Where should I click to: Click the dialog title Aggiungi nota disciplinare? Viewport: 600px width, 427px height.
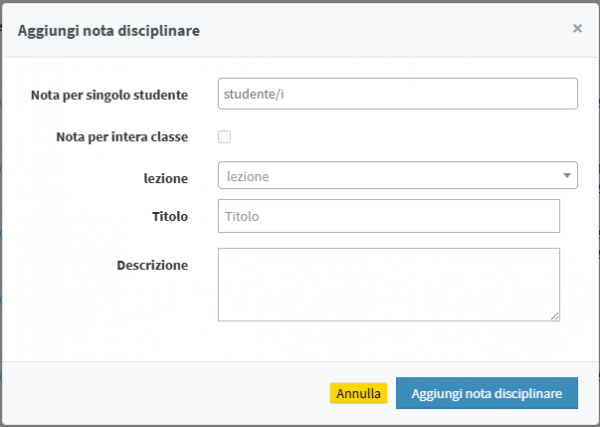pyautogui.click(x=109, y=31)
